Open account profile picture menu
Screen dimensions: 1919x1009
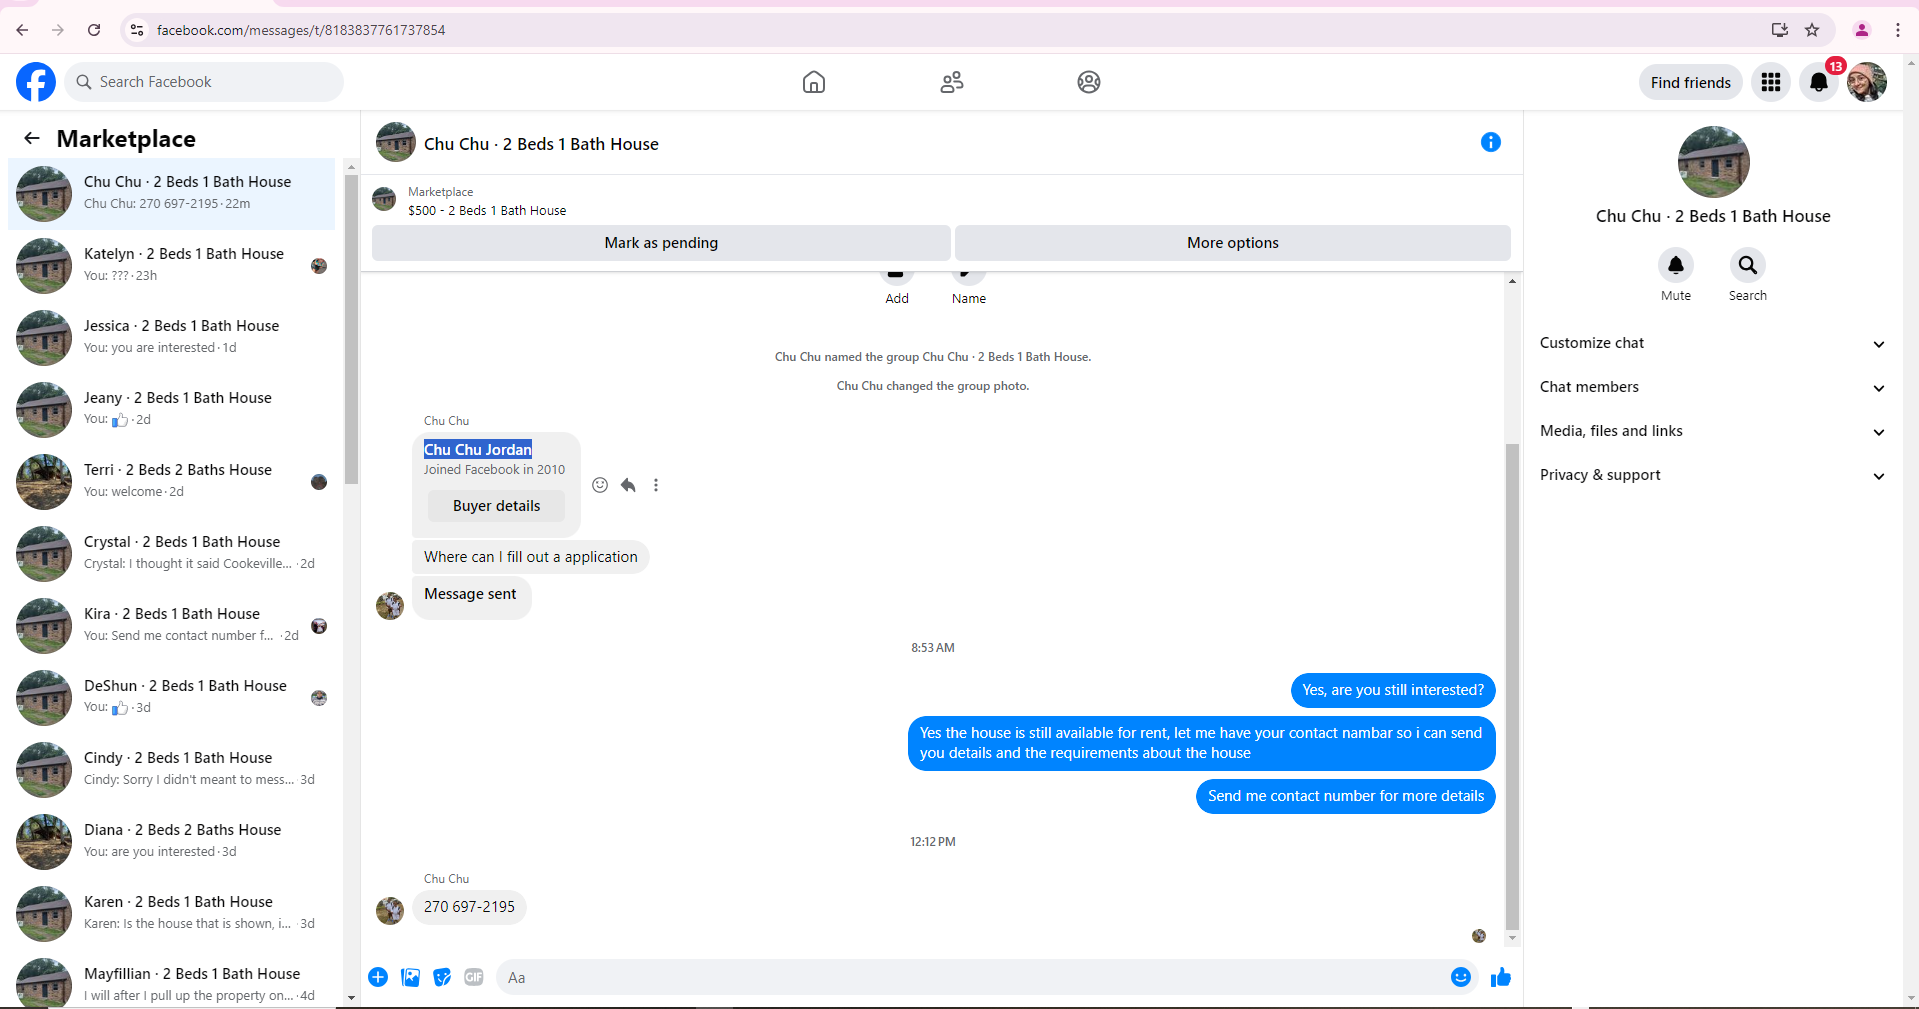tap(1866, 82)
